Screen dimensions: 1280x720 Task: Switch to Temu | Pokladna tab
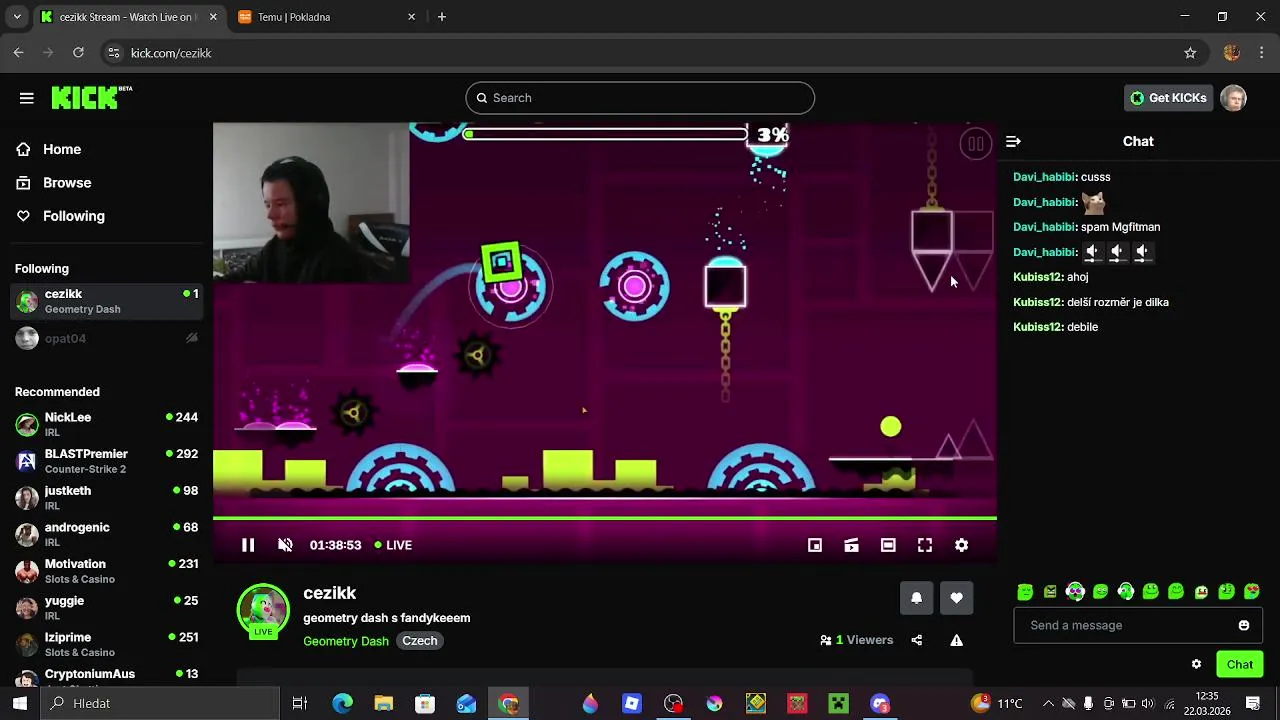(x=325, y=17)
